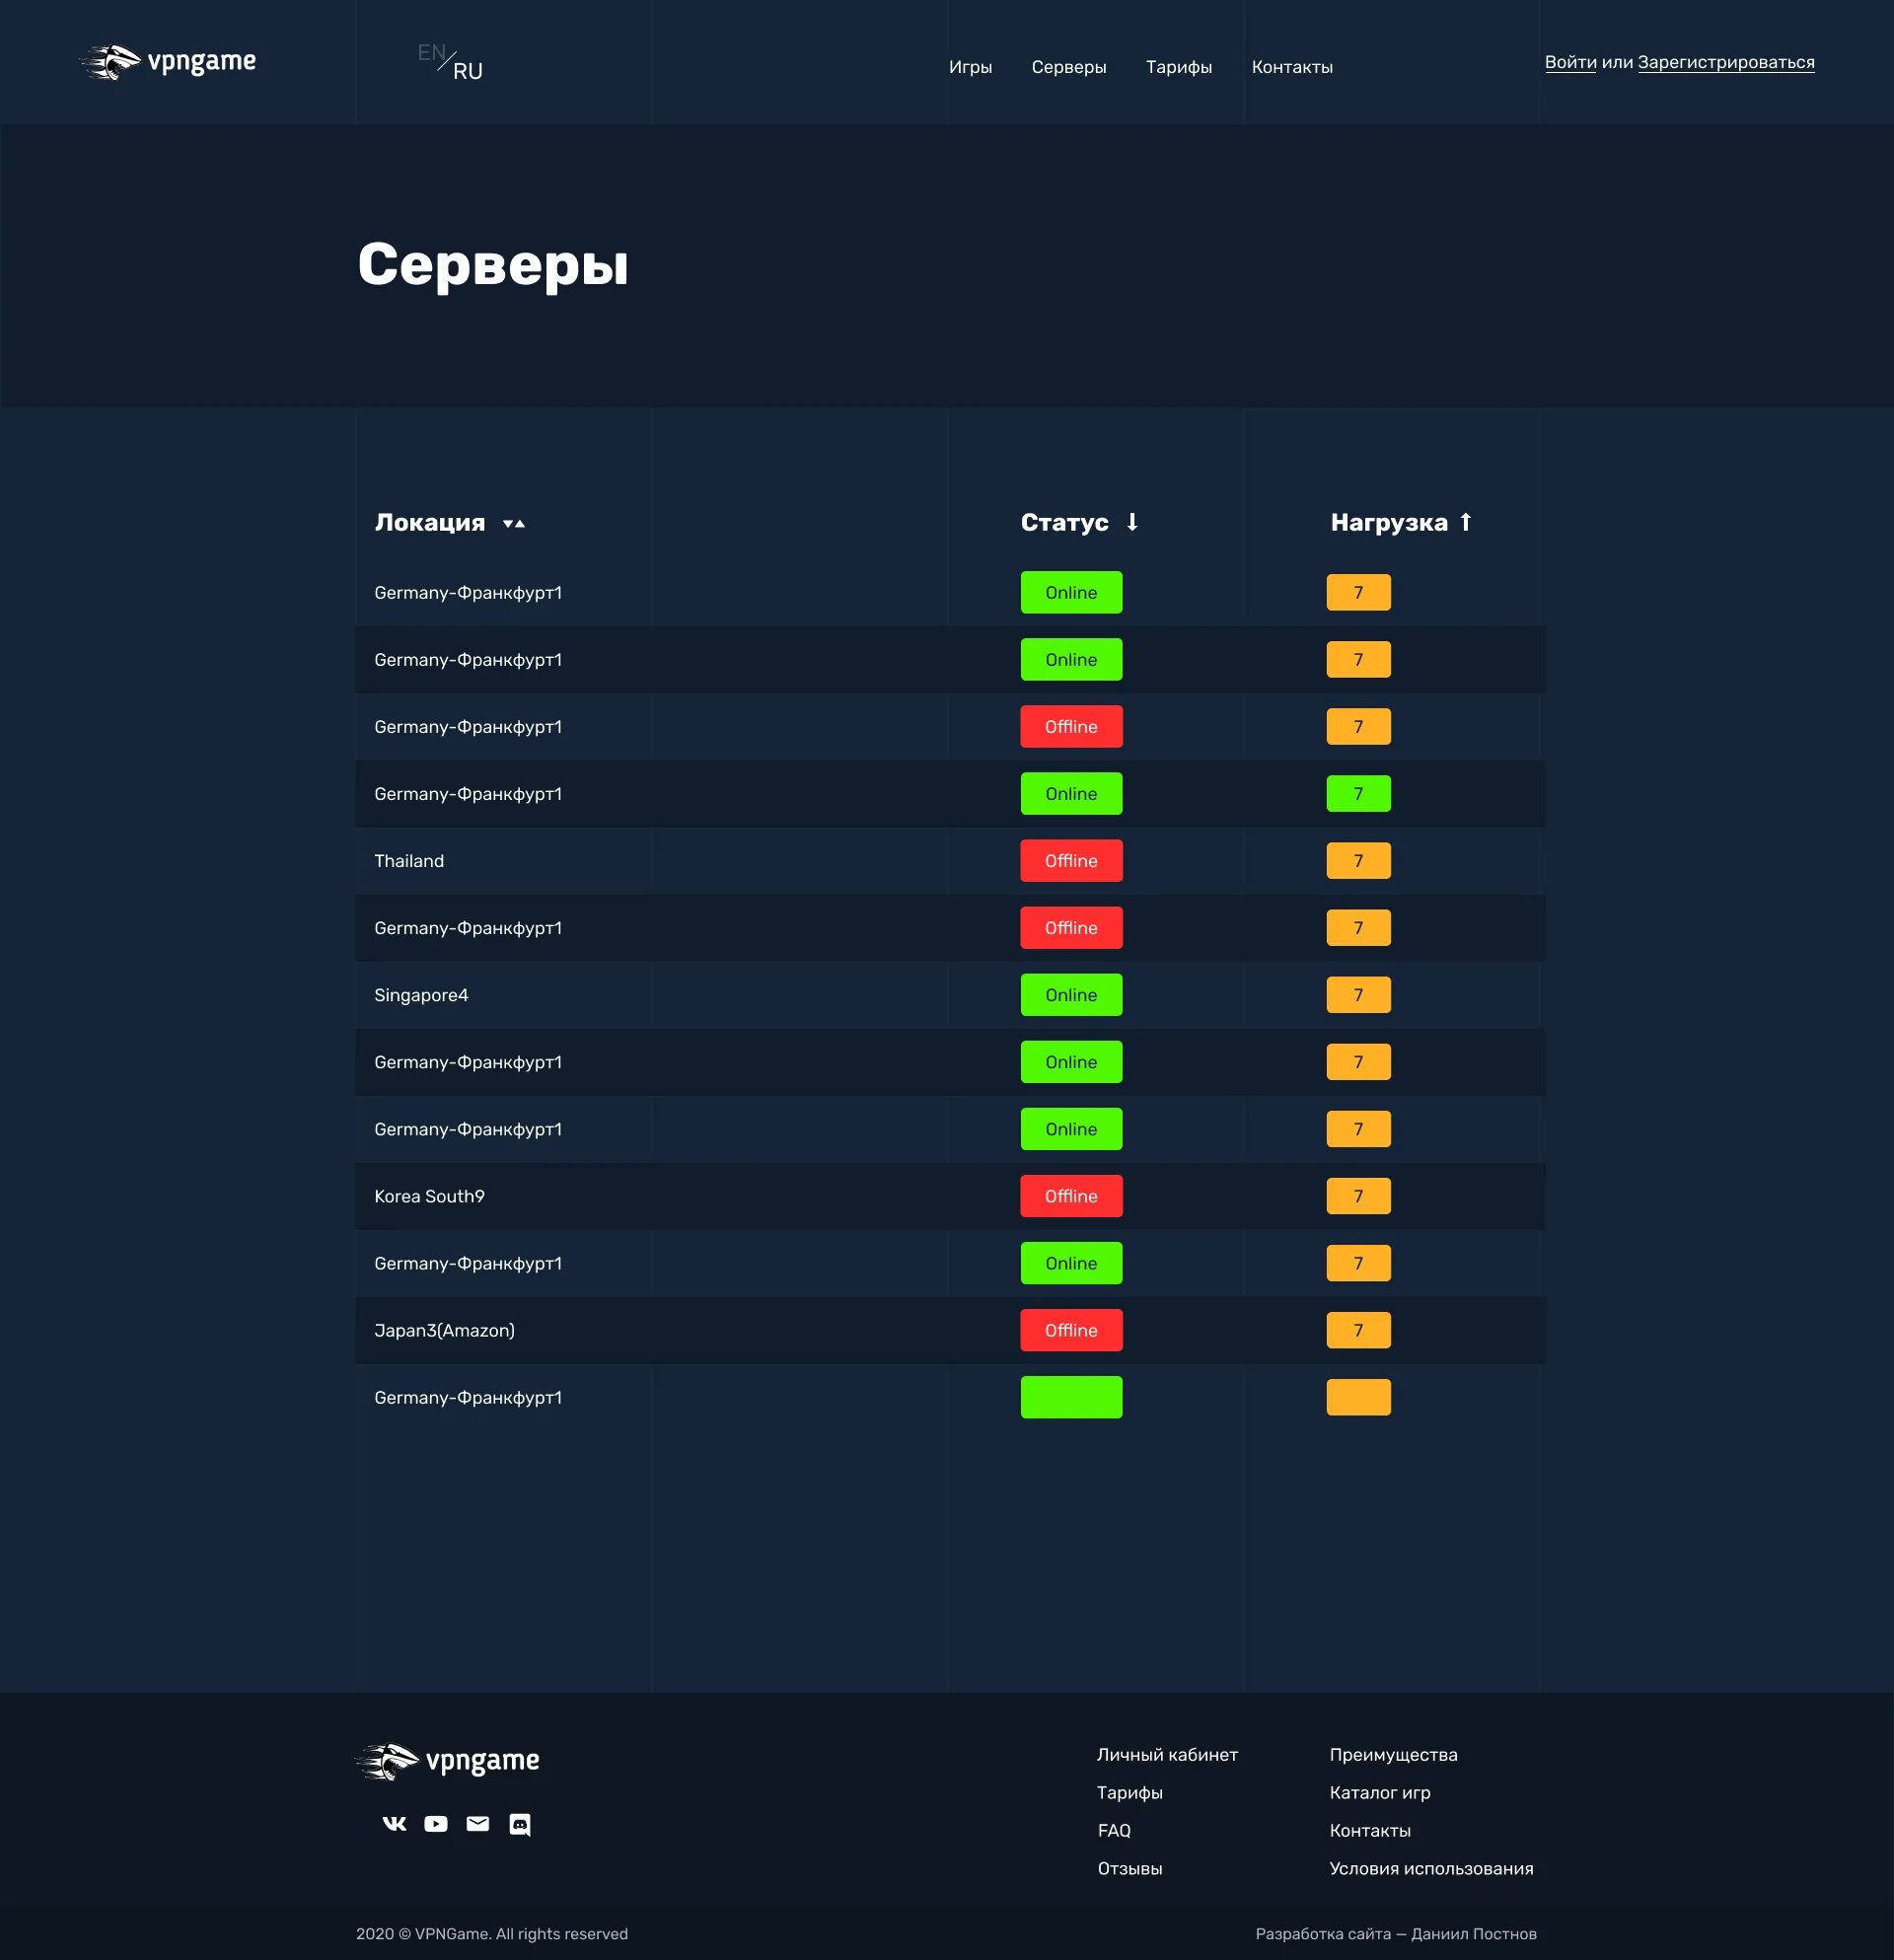Click the vpngame logo in header
The width and height of the screenshot is (1894, 1960).
coord(167,62)
